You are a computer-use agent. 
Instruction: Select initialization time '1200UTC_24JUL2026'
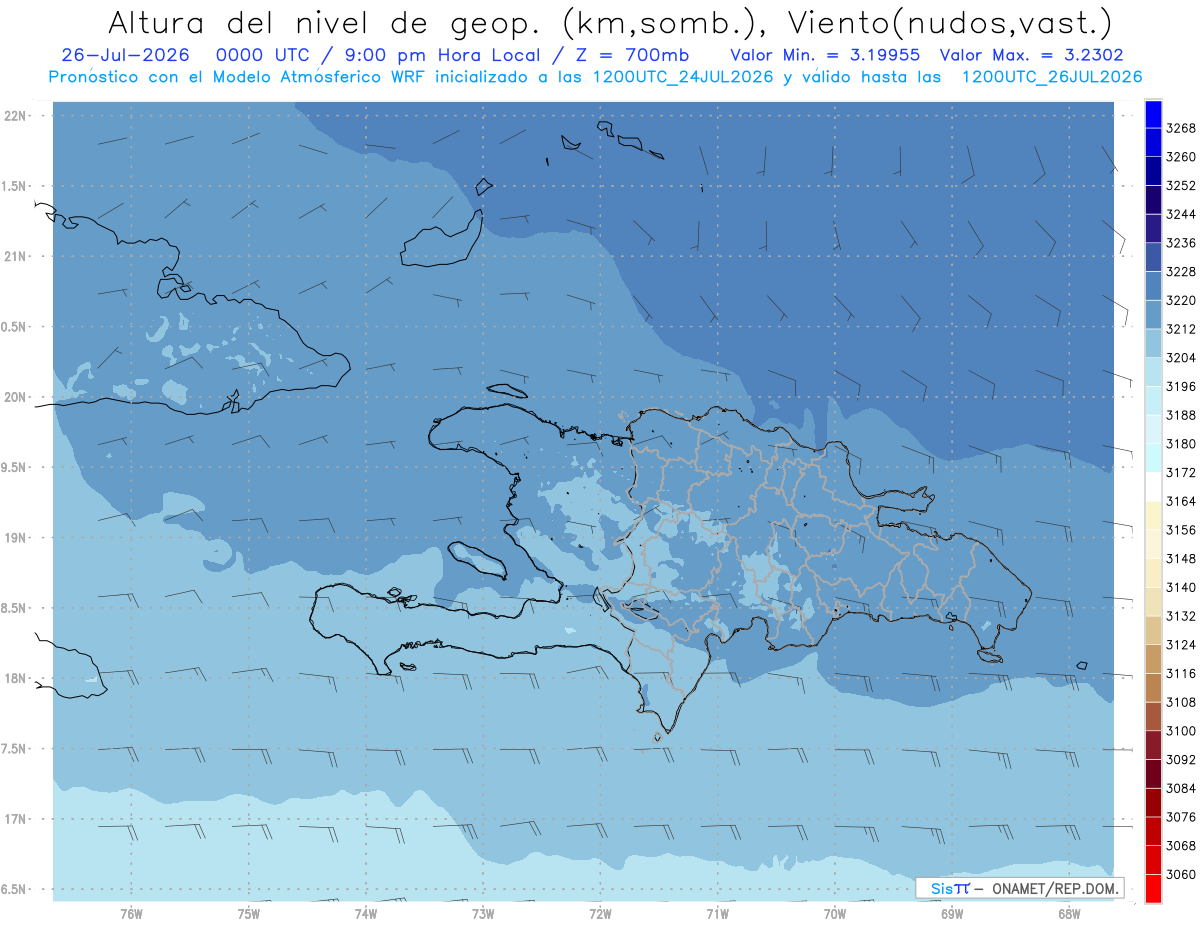(x=683, y=77)
